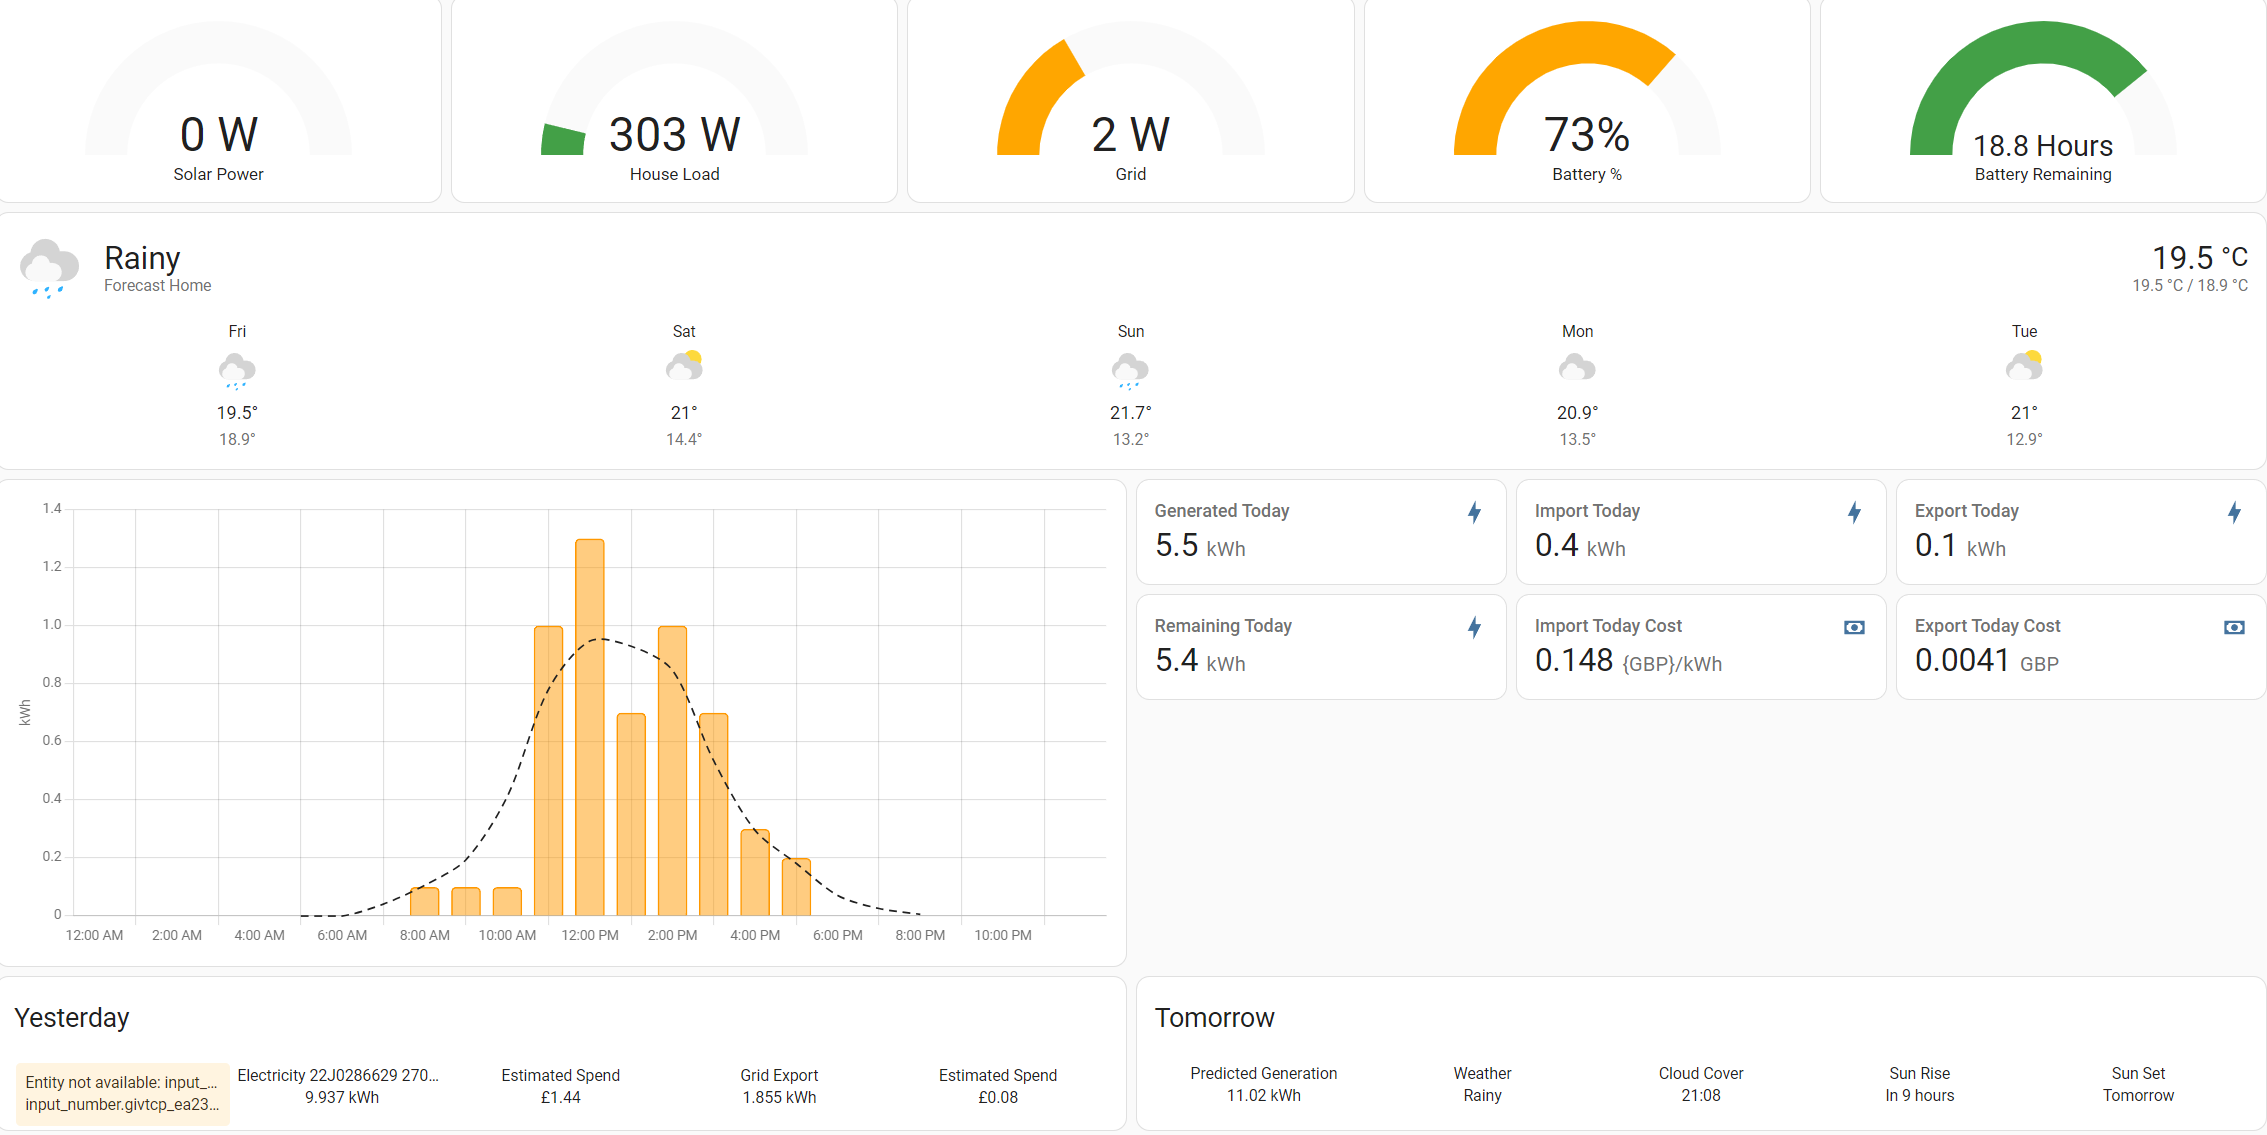Click the lightning bolt on Remaining Today
This screenshot has width=2267, height=1135.
(x=1474, y=628)
